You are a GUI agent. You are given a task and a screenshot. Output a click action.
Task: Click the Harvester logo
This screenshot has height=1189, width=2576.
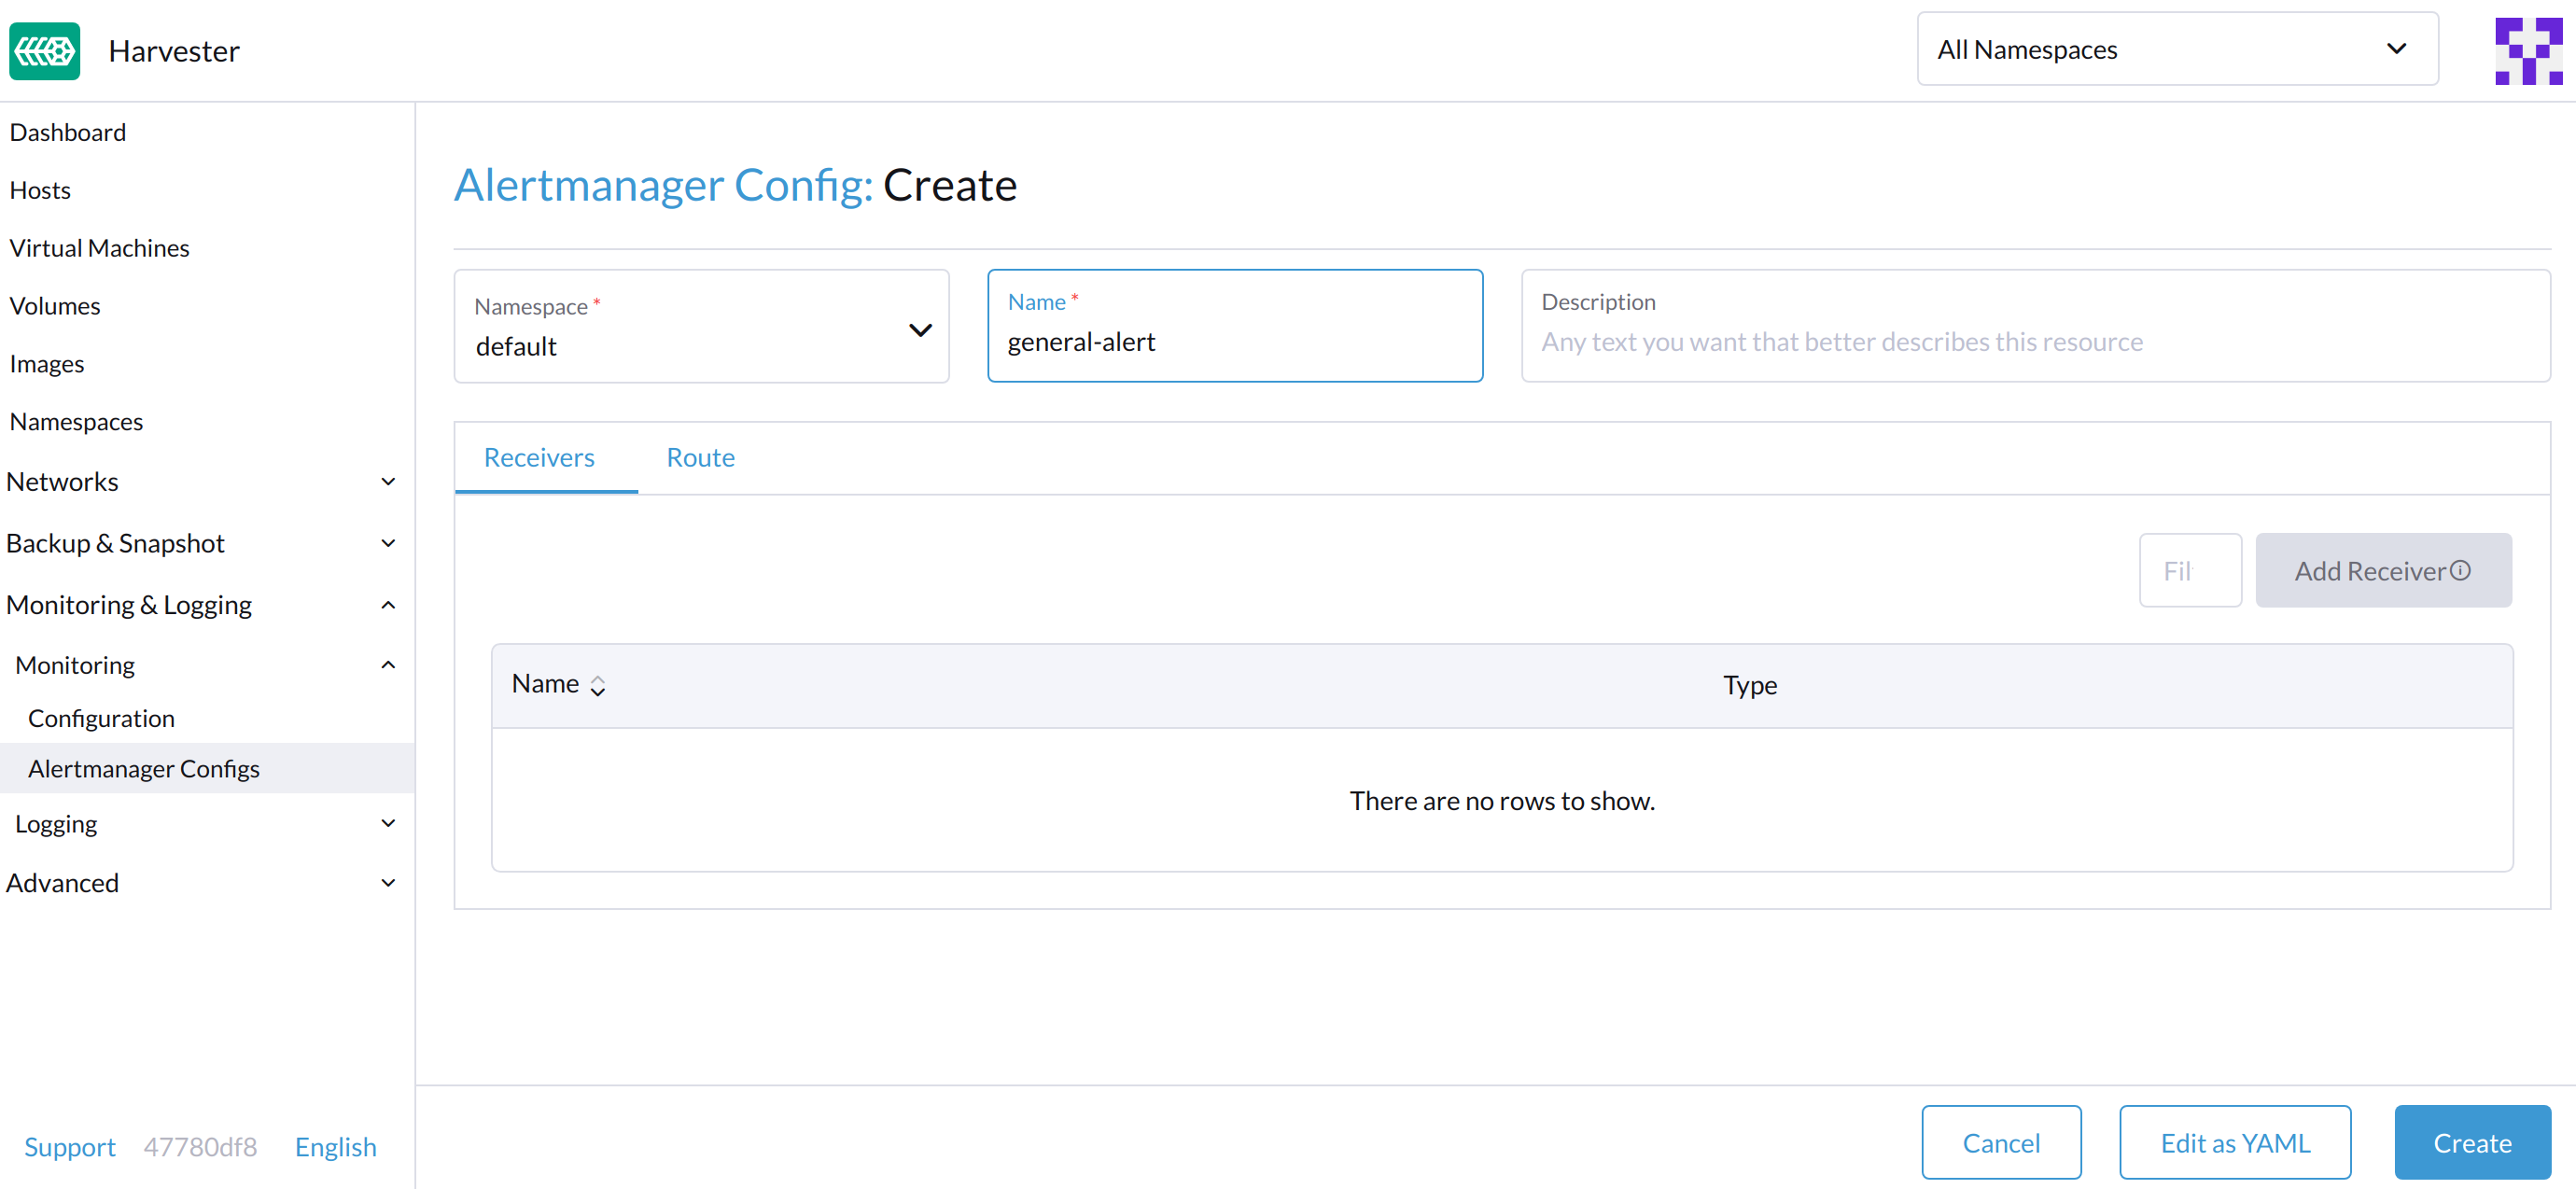(44, 51)
